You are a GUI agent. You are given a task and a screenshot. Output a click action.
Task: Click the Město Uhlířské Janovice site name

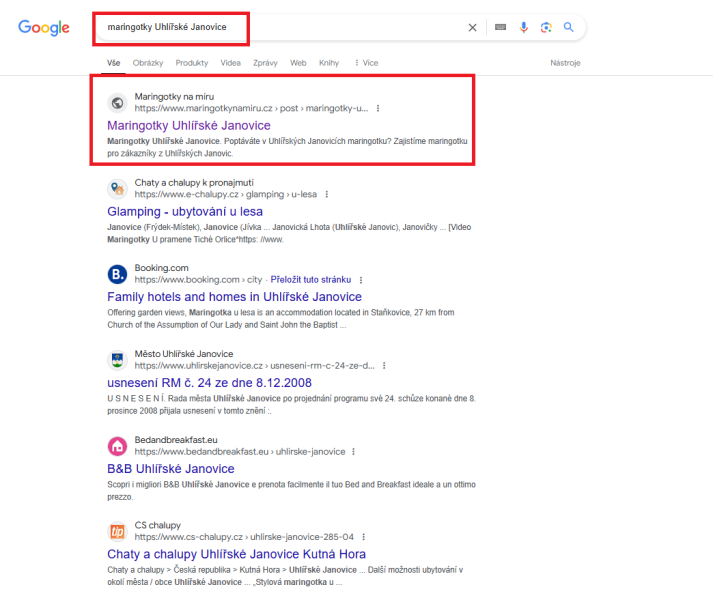click(184, 354)
